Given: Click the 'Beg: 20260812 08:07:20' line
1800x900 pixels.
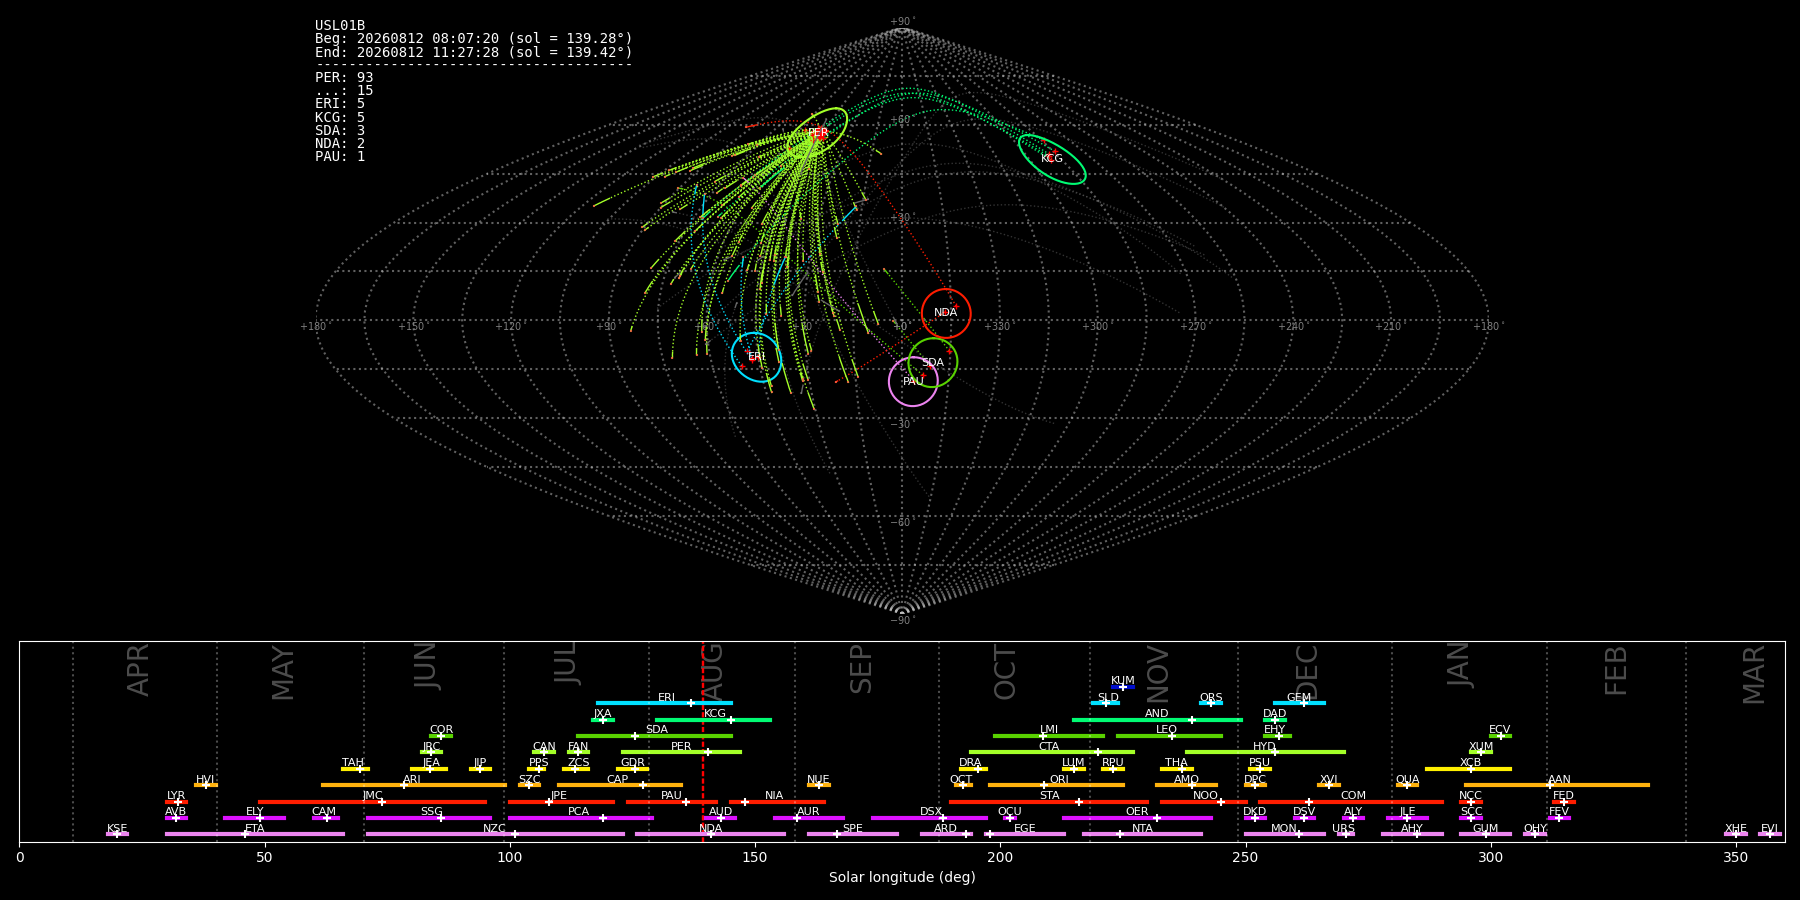Looking at the screenshot, I should pos(474,39).
